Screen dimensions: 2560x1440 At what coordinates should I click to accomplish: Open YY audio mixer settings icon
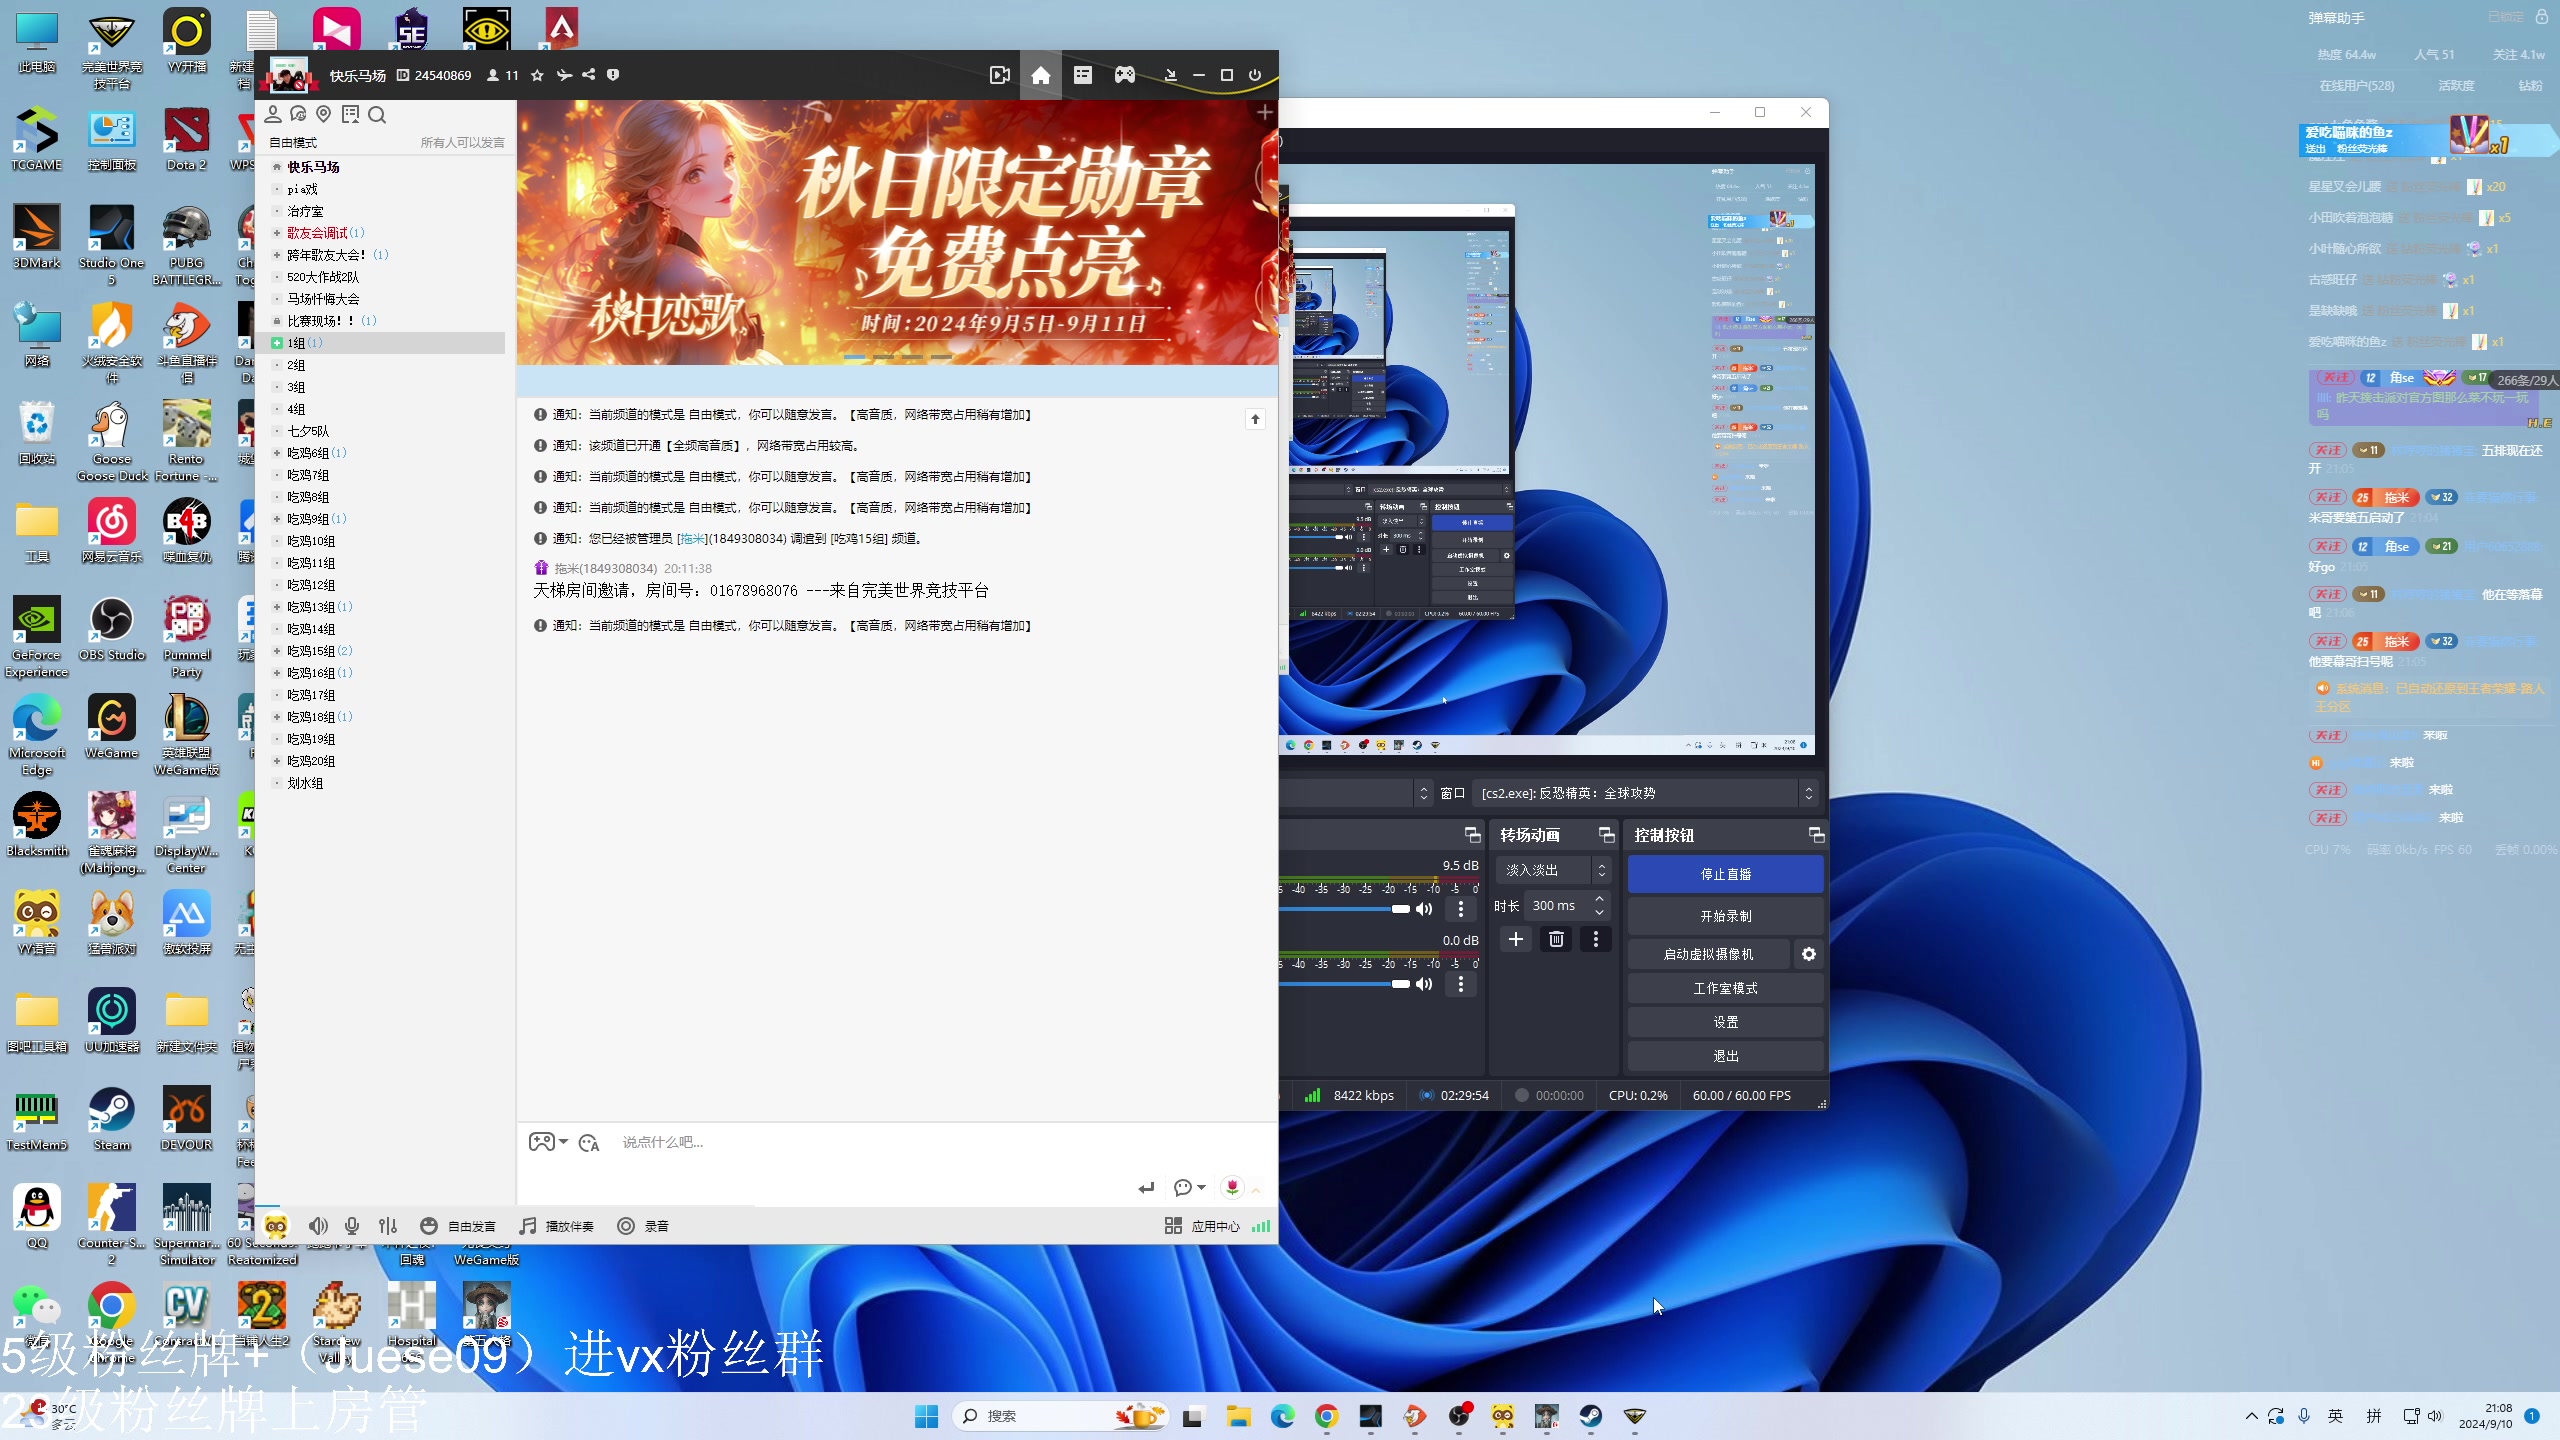click(x=388, y=1226)
